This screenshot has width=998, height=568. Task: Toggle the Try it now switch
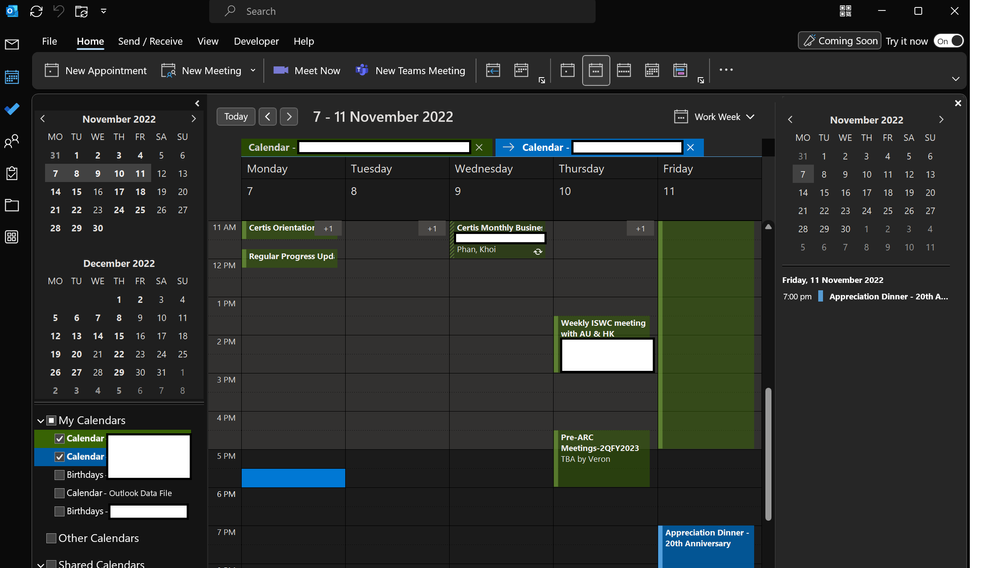[948, 41]
